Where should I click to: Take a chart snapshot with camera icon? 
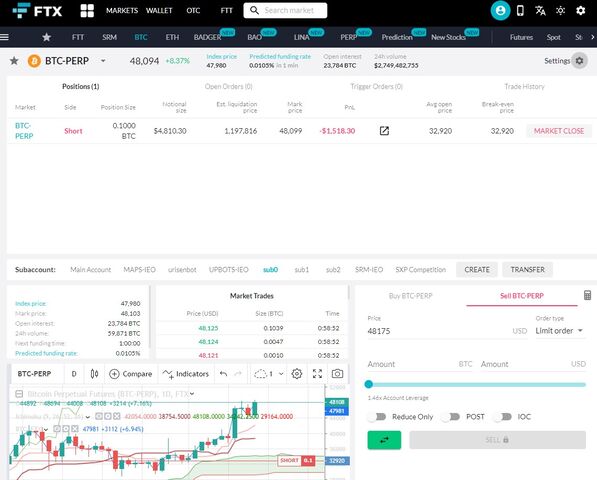tap(337, 374)
